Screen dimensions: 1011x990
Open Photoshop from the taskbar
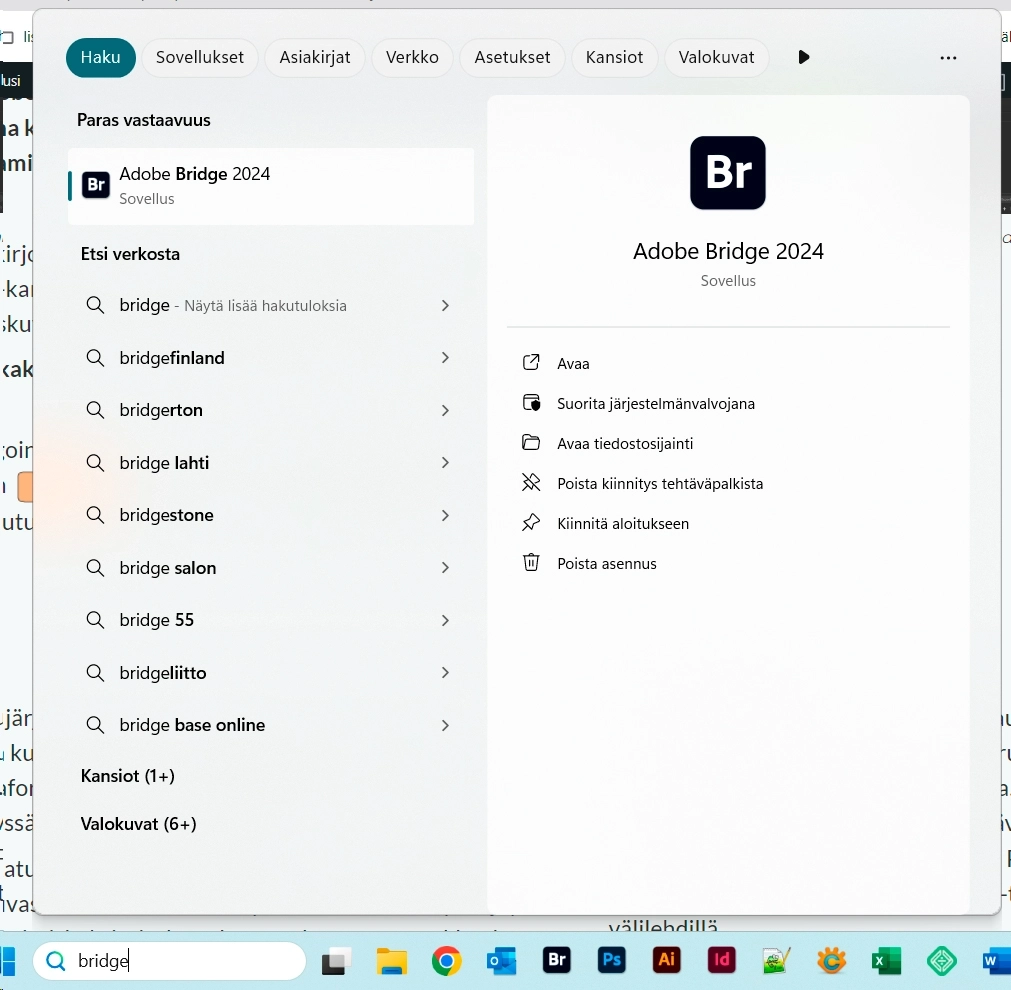[x=611, y=961]
